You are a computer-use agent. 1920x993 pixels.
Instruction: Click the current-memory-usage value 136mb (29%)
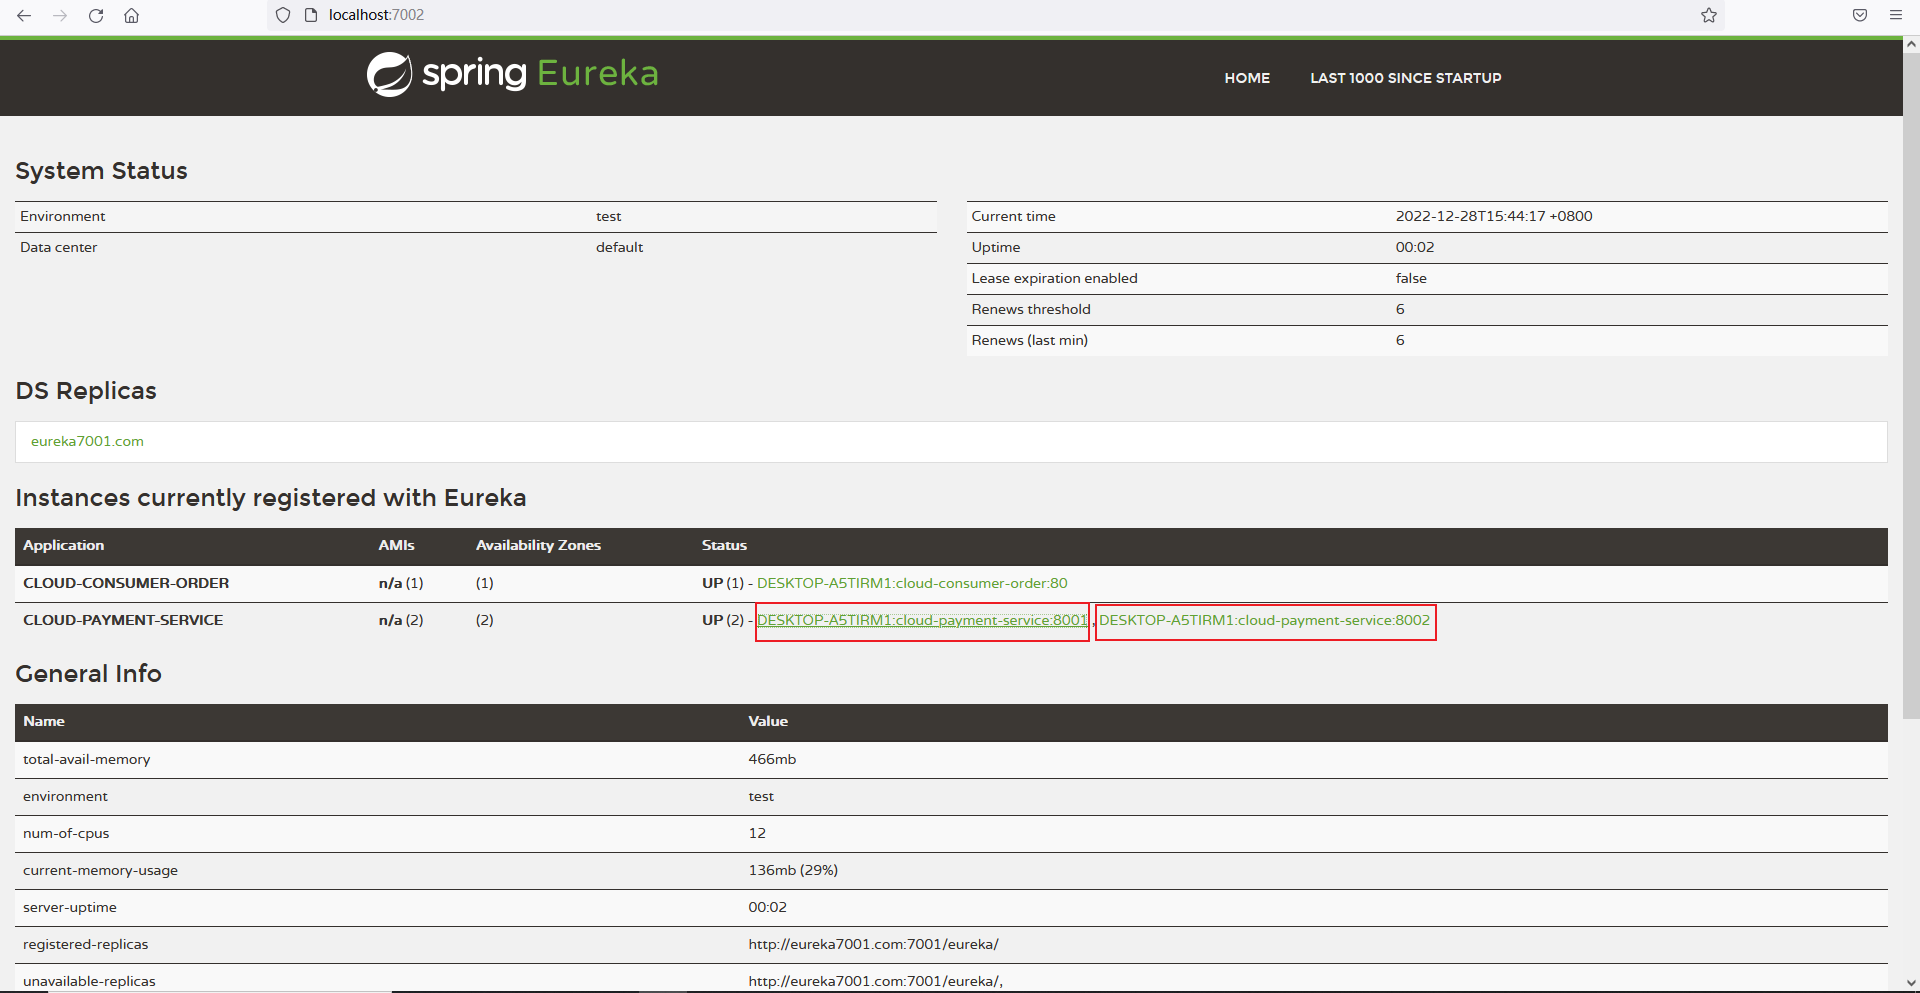793,870
